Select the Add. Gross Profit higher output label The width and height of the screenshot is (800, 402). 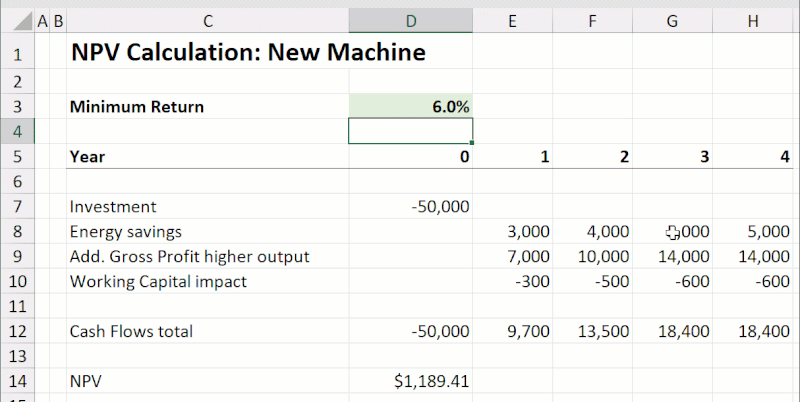(x=207, y=256)
